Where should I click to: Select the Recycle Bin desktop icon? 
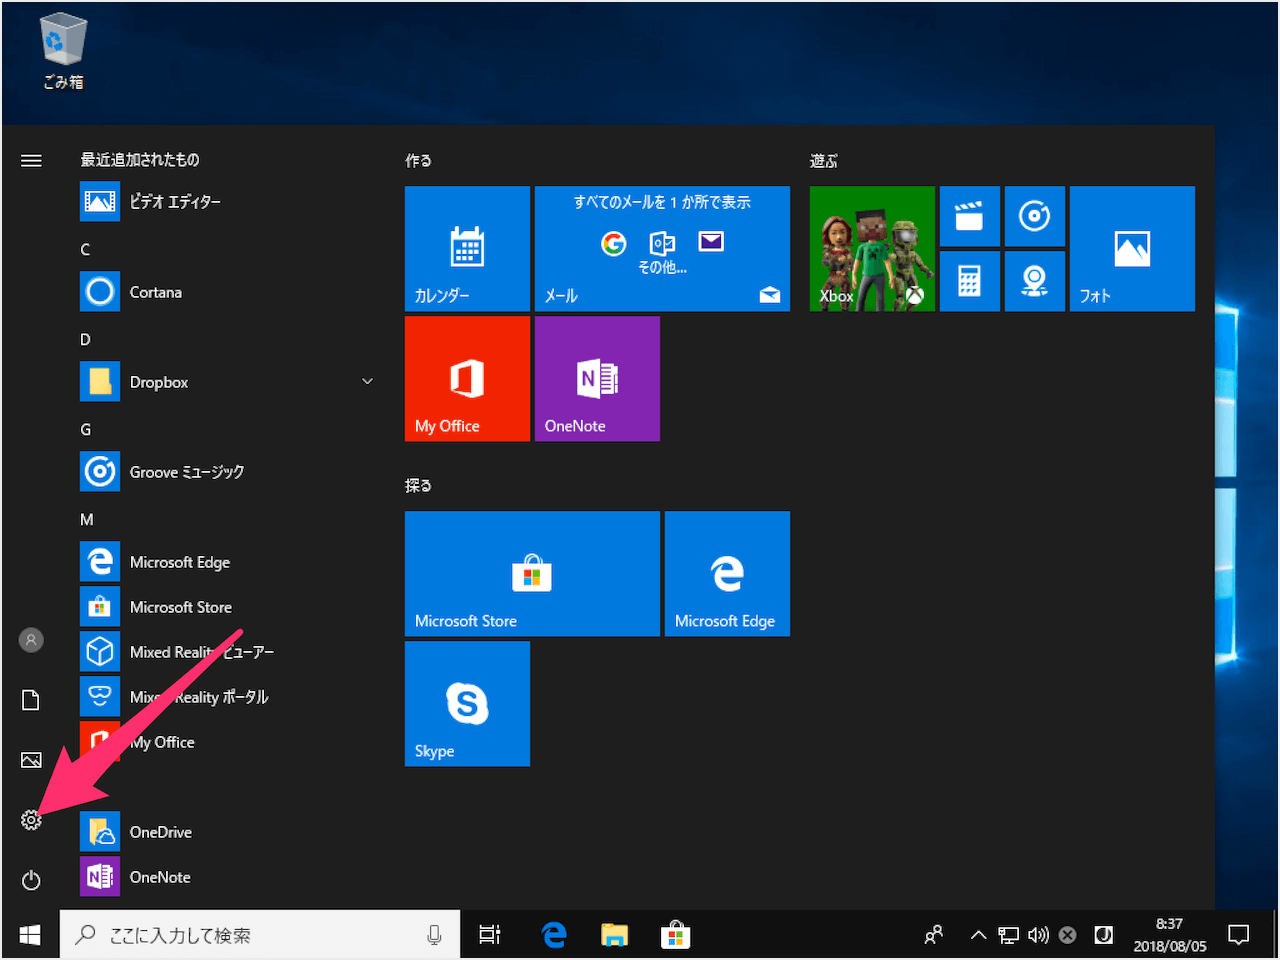pyautogui.click(x=63, y=52)
